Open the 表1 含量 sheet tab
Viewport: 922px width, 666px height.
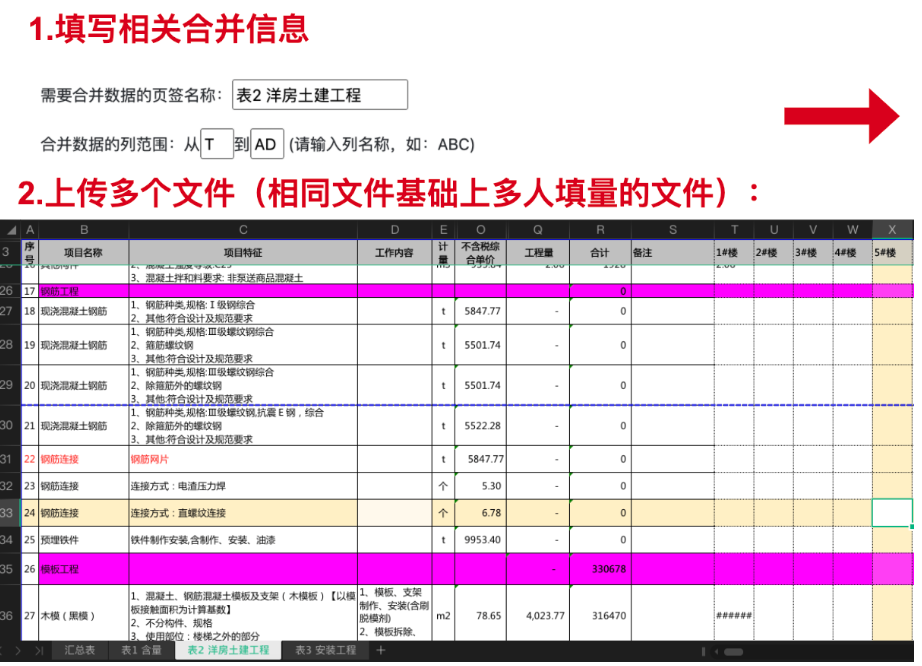(x=141, y=651)
